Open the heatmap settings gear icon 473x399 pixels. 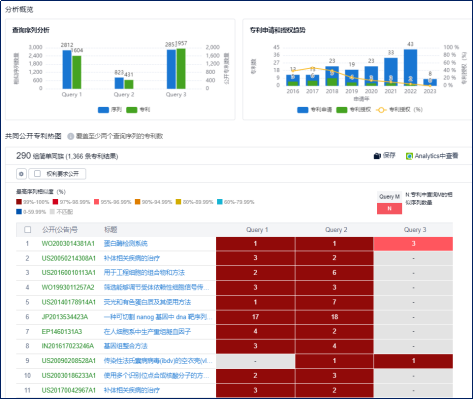[21, 174]
